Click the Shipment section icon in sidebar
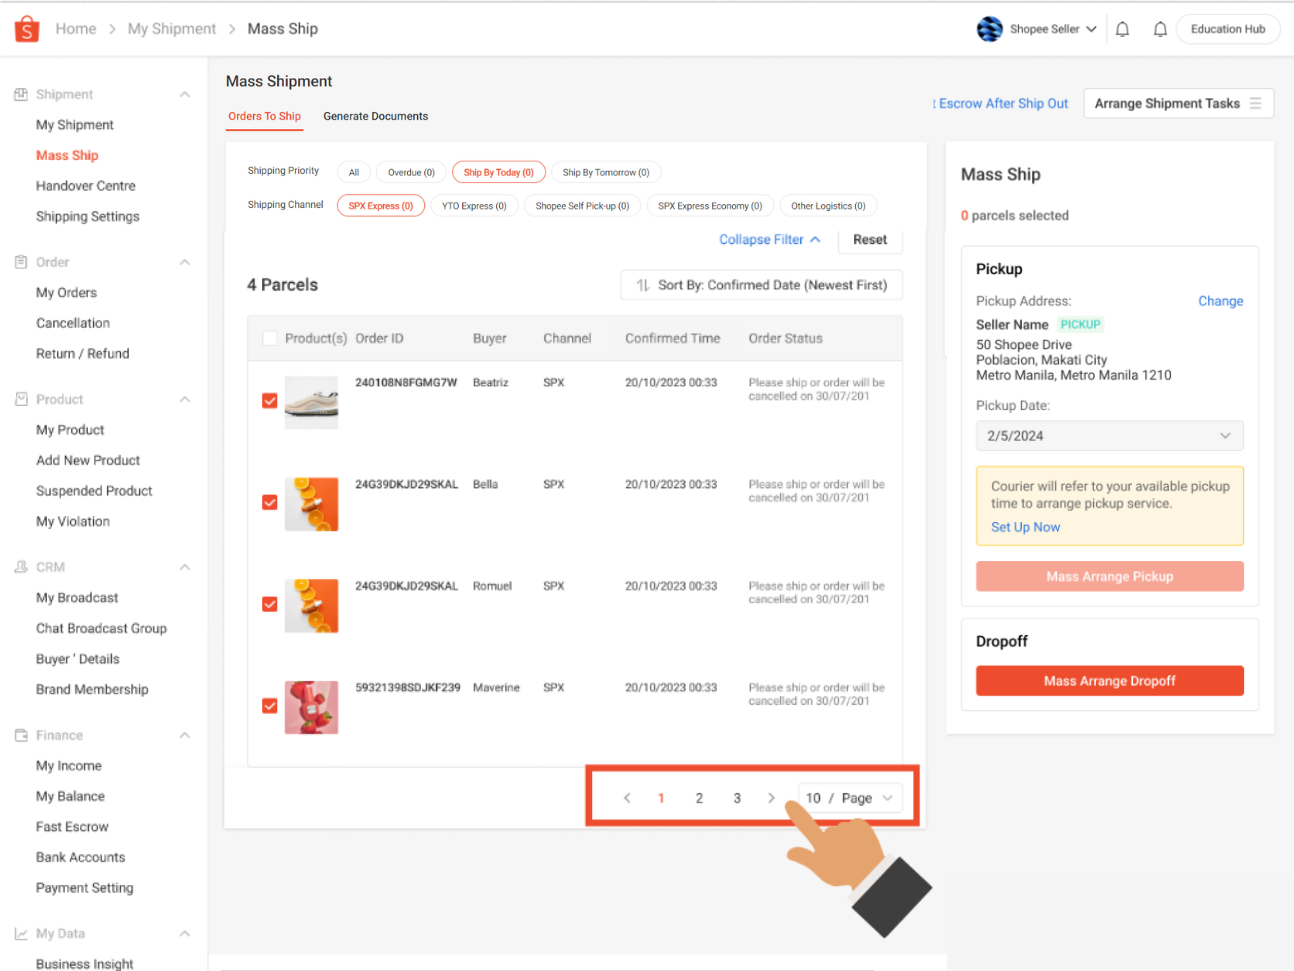Screen dimensions: 1294x971 tap(22, 93)
